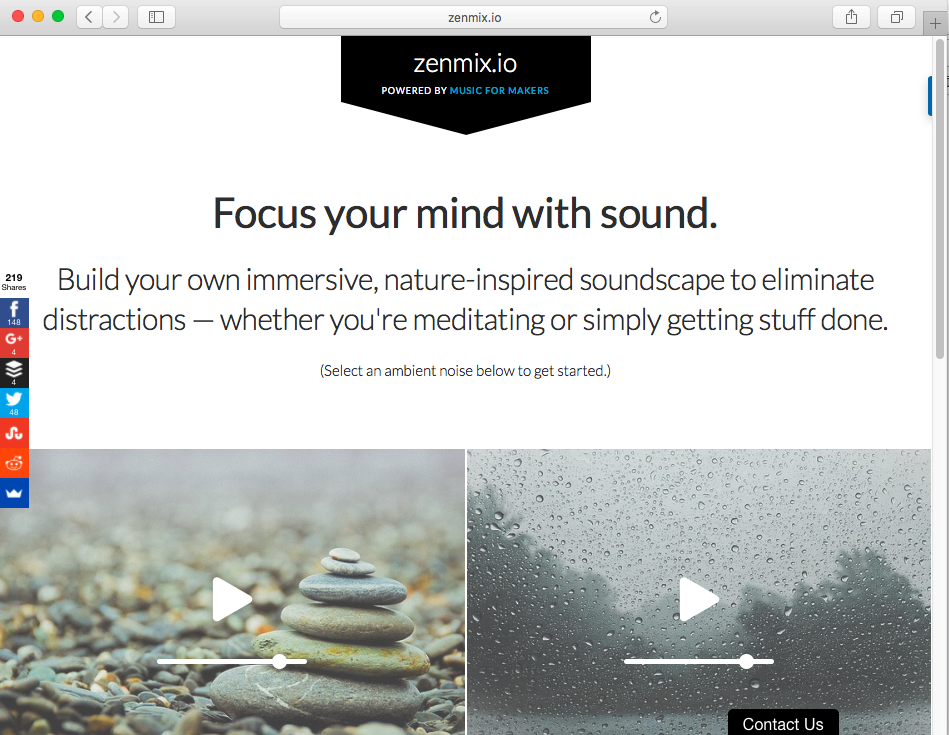Screen dimensions: 949x735
Task: Click the crown icon in the share bar
Action: 14,493
